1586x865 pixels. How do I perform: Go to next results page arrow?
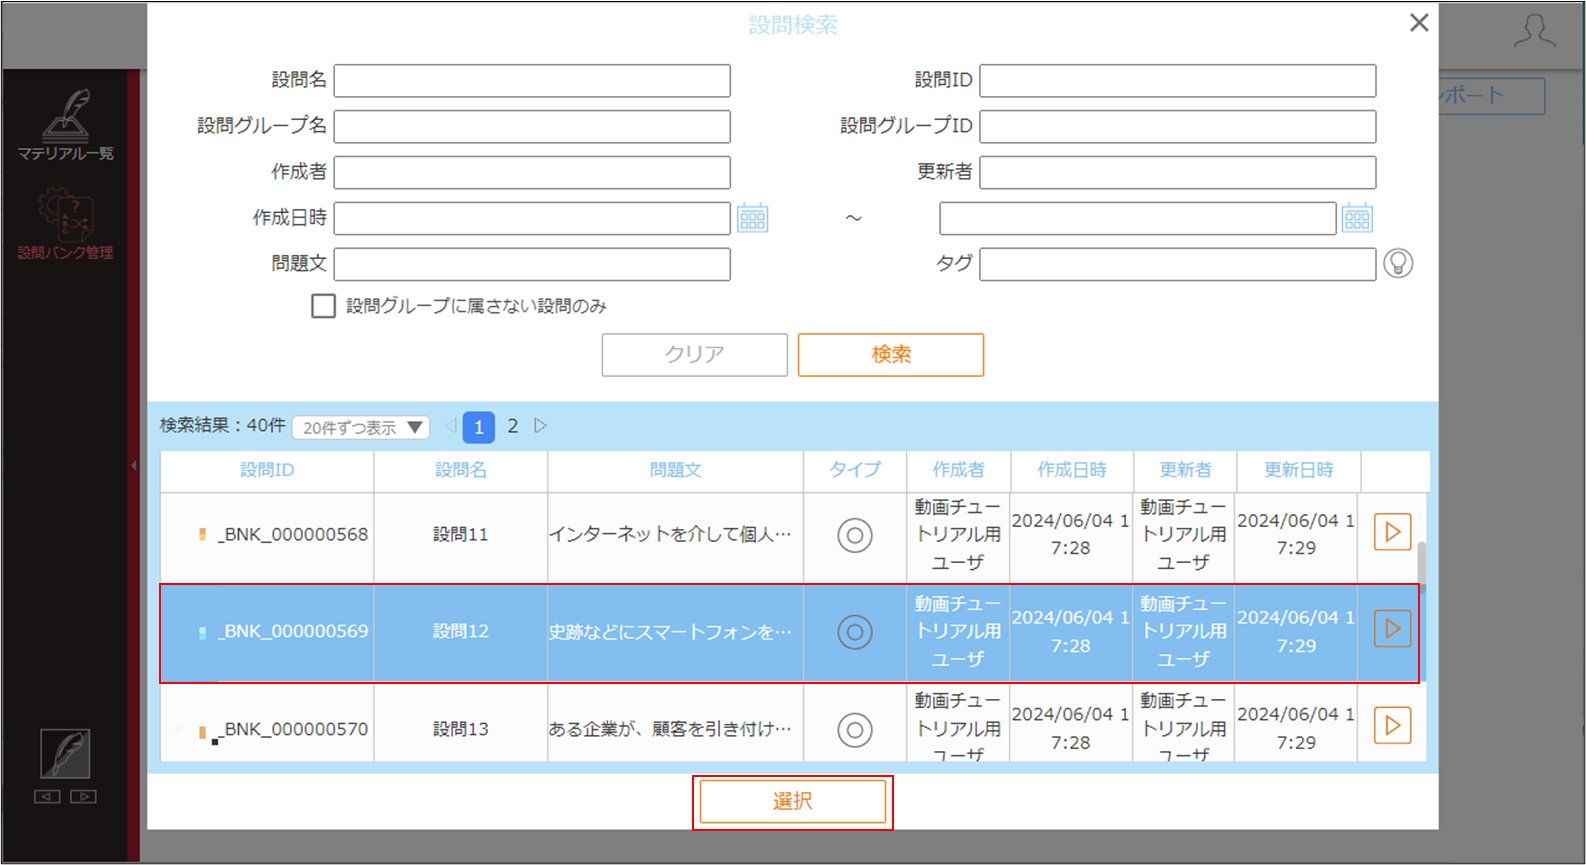(x=541, y=426)
